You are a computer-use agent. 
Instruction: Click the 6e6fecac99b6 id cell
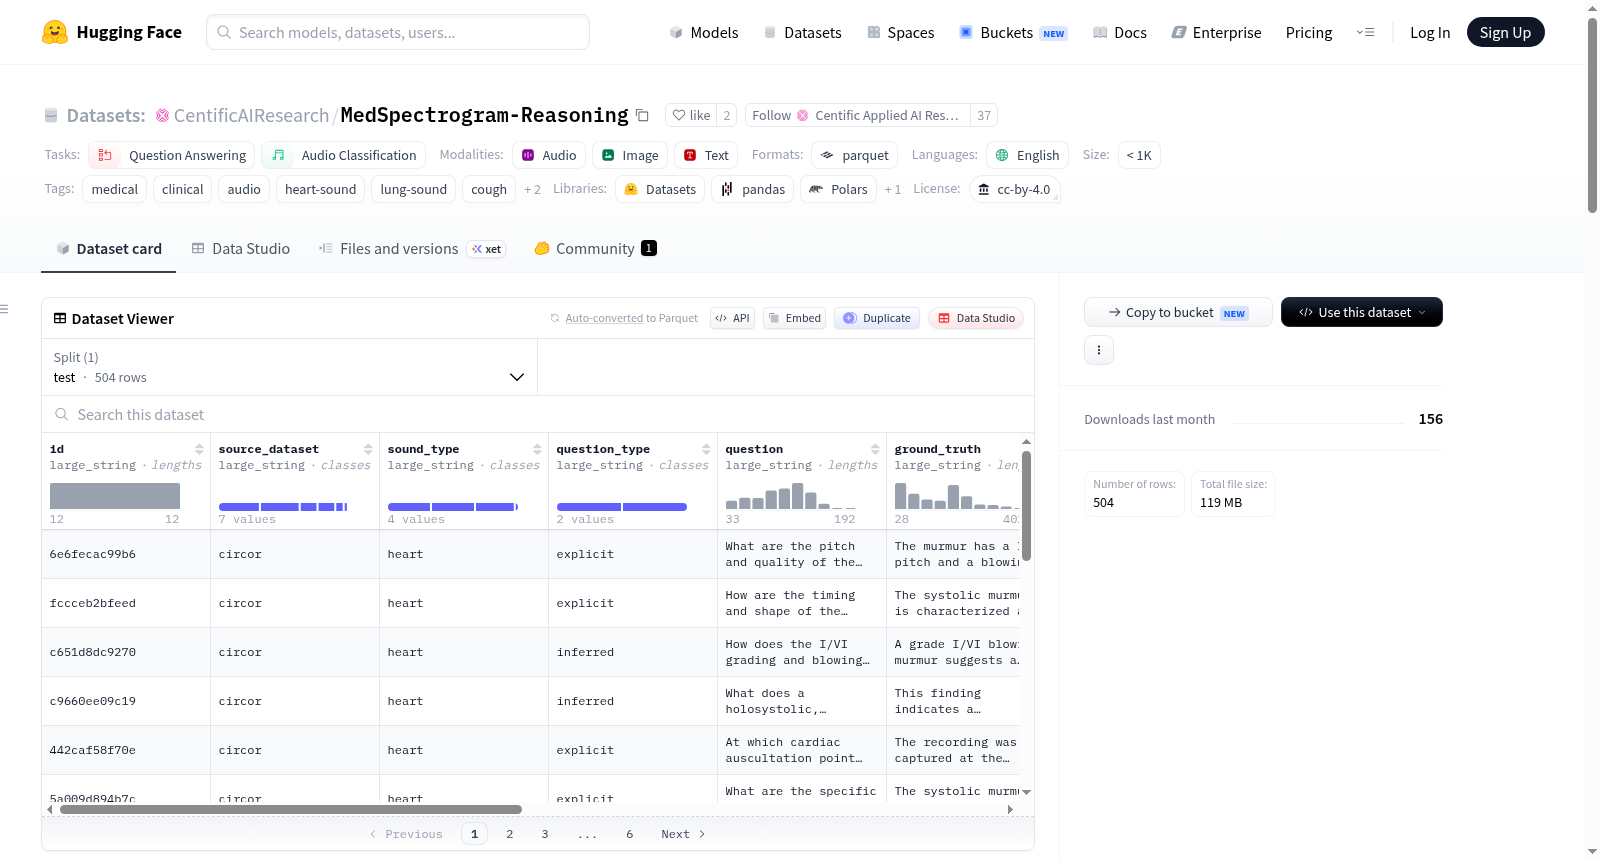(x=126, y=554)
